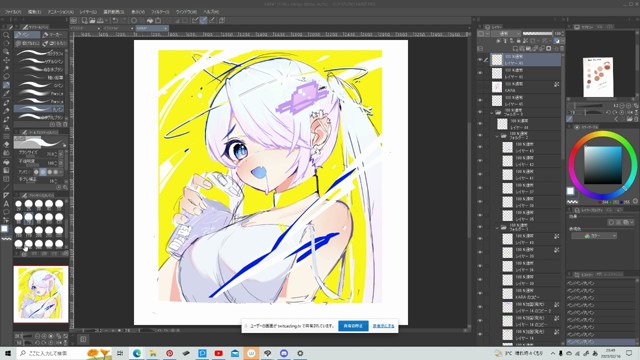This screenshot has width=640, height=360.
Task: Click the open file folder icon in command bar
Action: coord(92,20)
